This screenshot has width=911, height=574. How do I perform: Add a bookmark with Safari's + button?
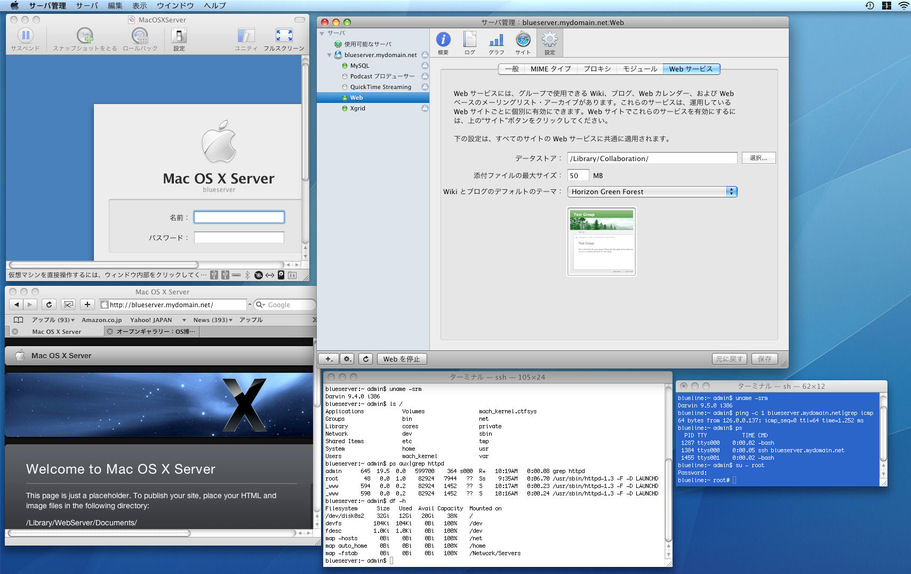(x=87, y=304)
